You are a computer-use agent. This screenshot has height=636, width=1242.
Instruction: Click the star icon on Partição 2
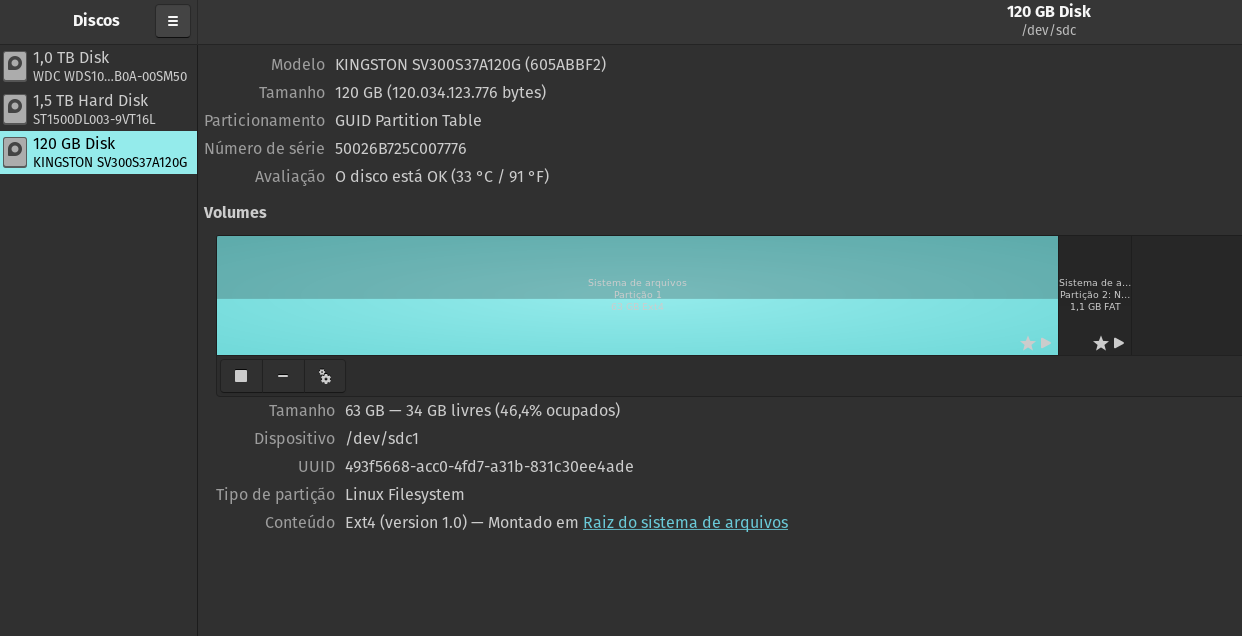point(1101,343)
